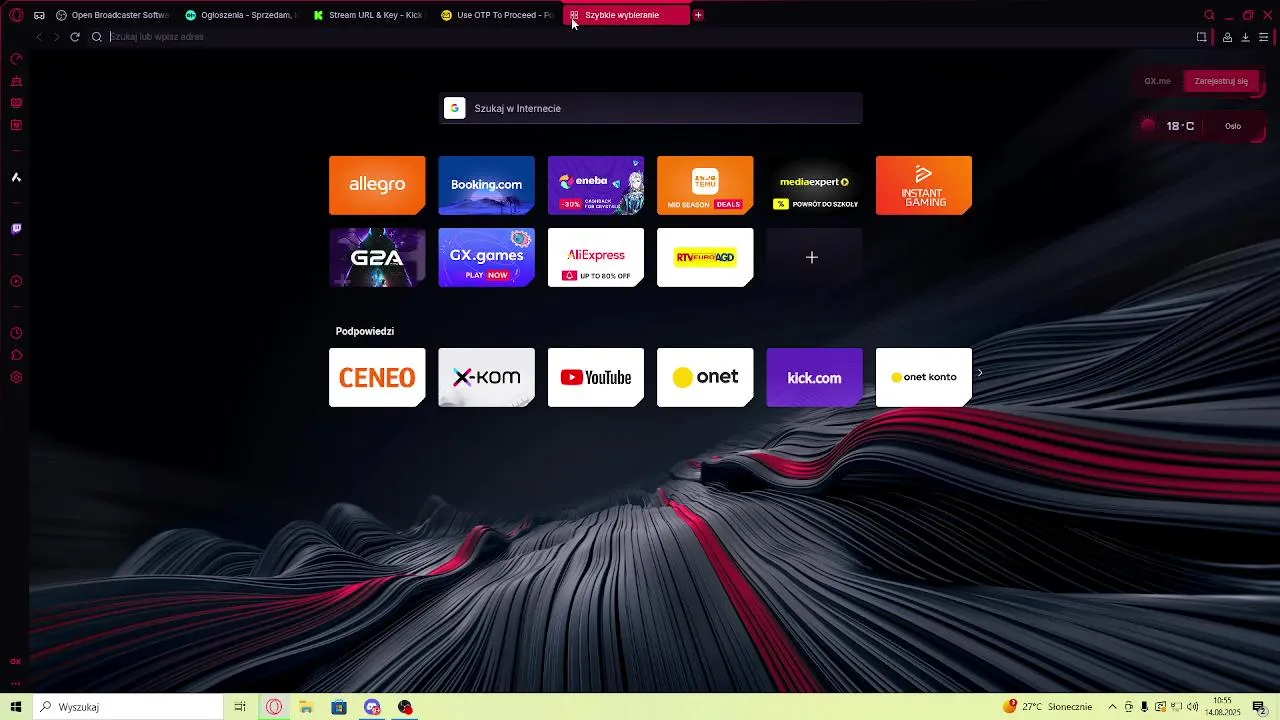Show hidden tray icons chevron
The width and height of the screenshot is (1280, 720).
click(x=1112, y=707)
